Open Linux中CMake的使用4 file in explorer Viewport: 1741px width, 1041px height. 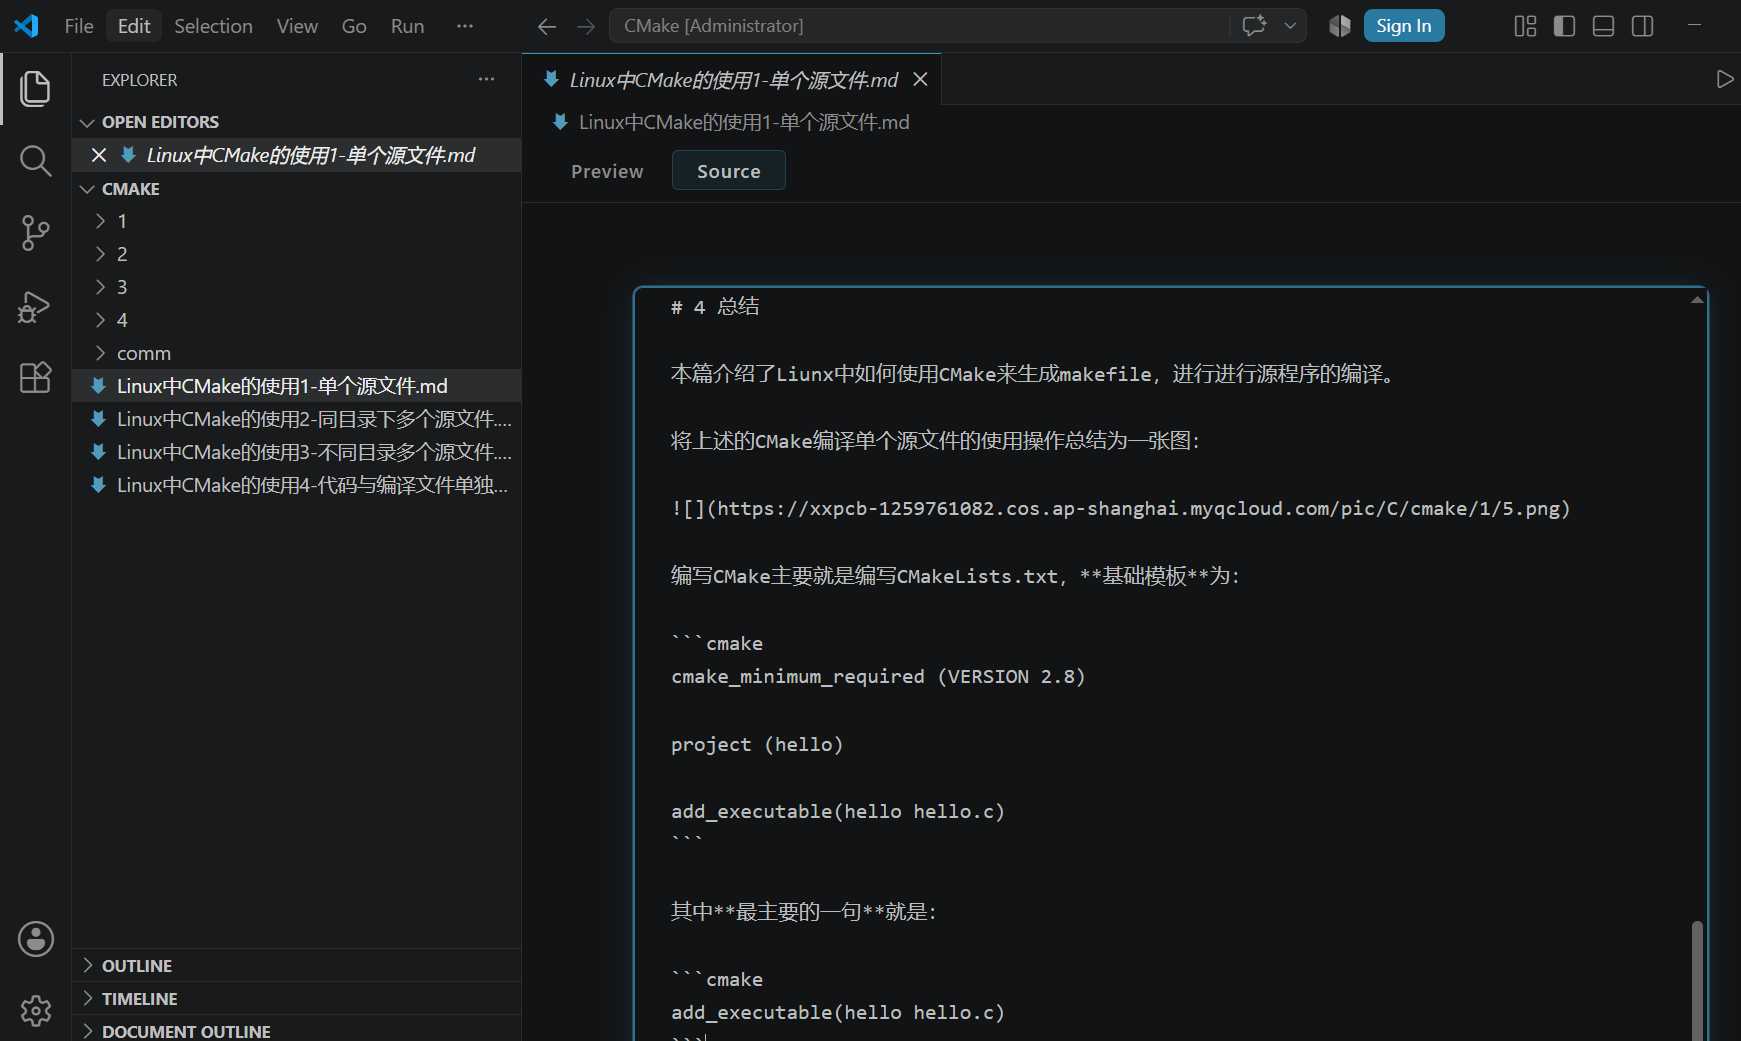297,485
